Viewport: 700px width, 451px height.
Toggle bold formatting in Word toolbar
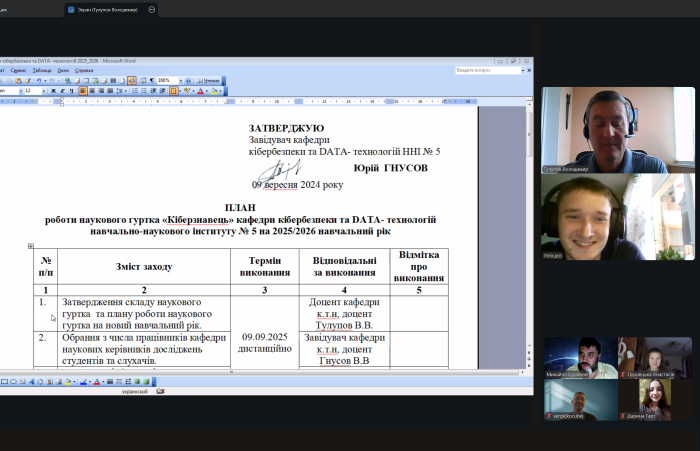53,91
